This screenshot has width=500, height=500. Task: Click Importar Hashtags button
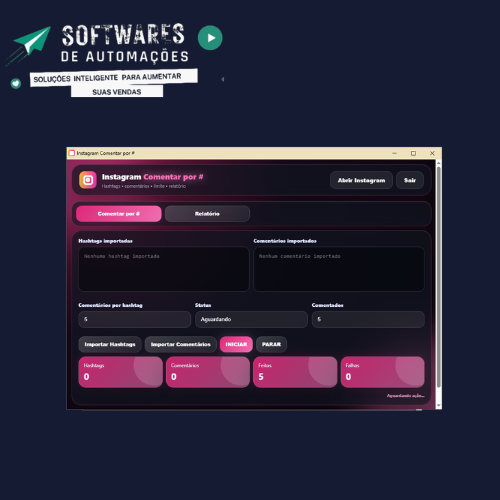[110, 344]
